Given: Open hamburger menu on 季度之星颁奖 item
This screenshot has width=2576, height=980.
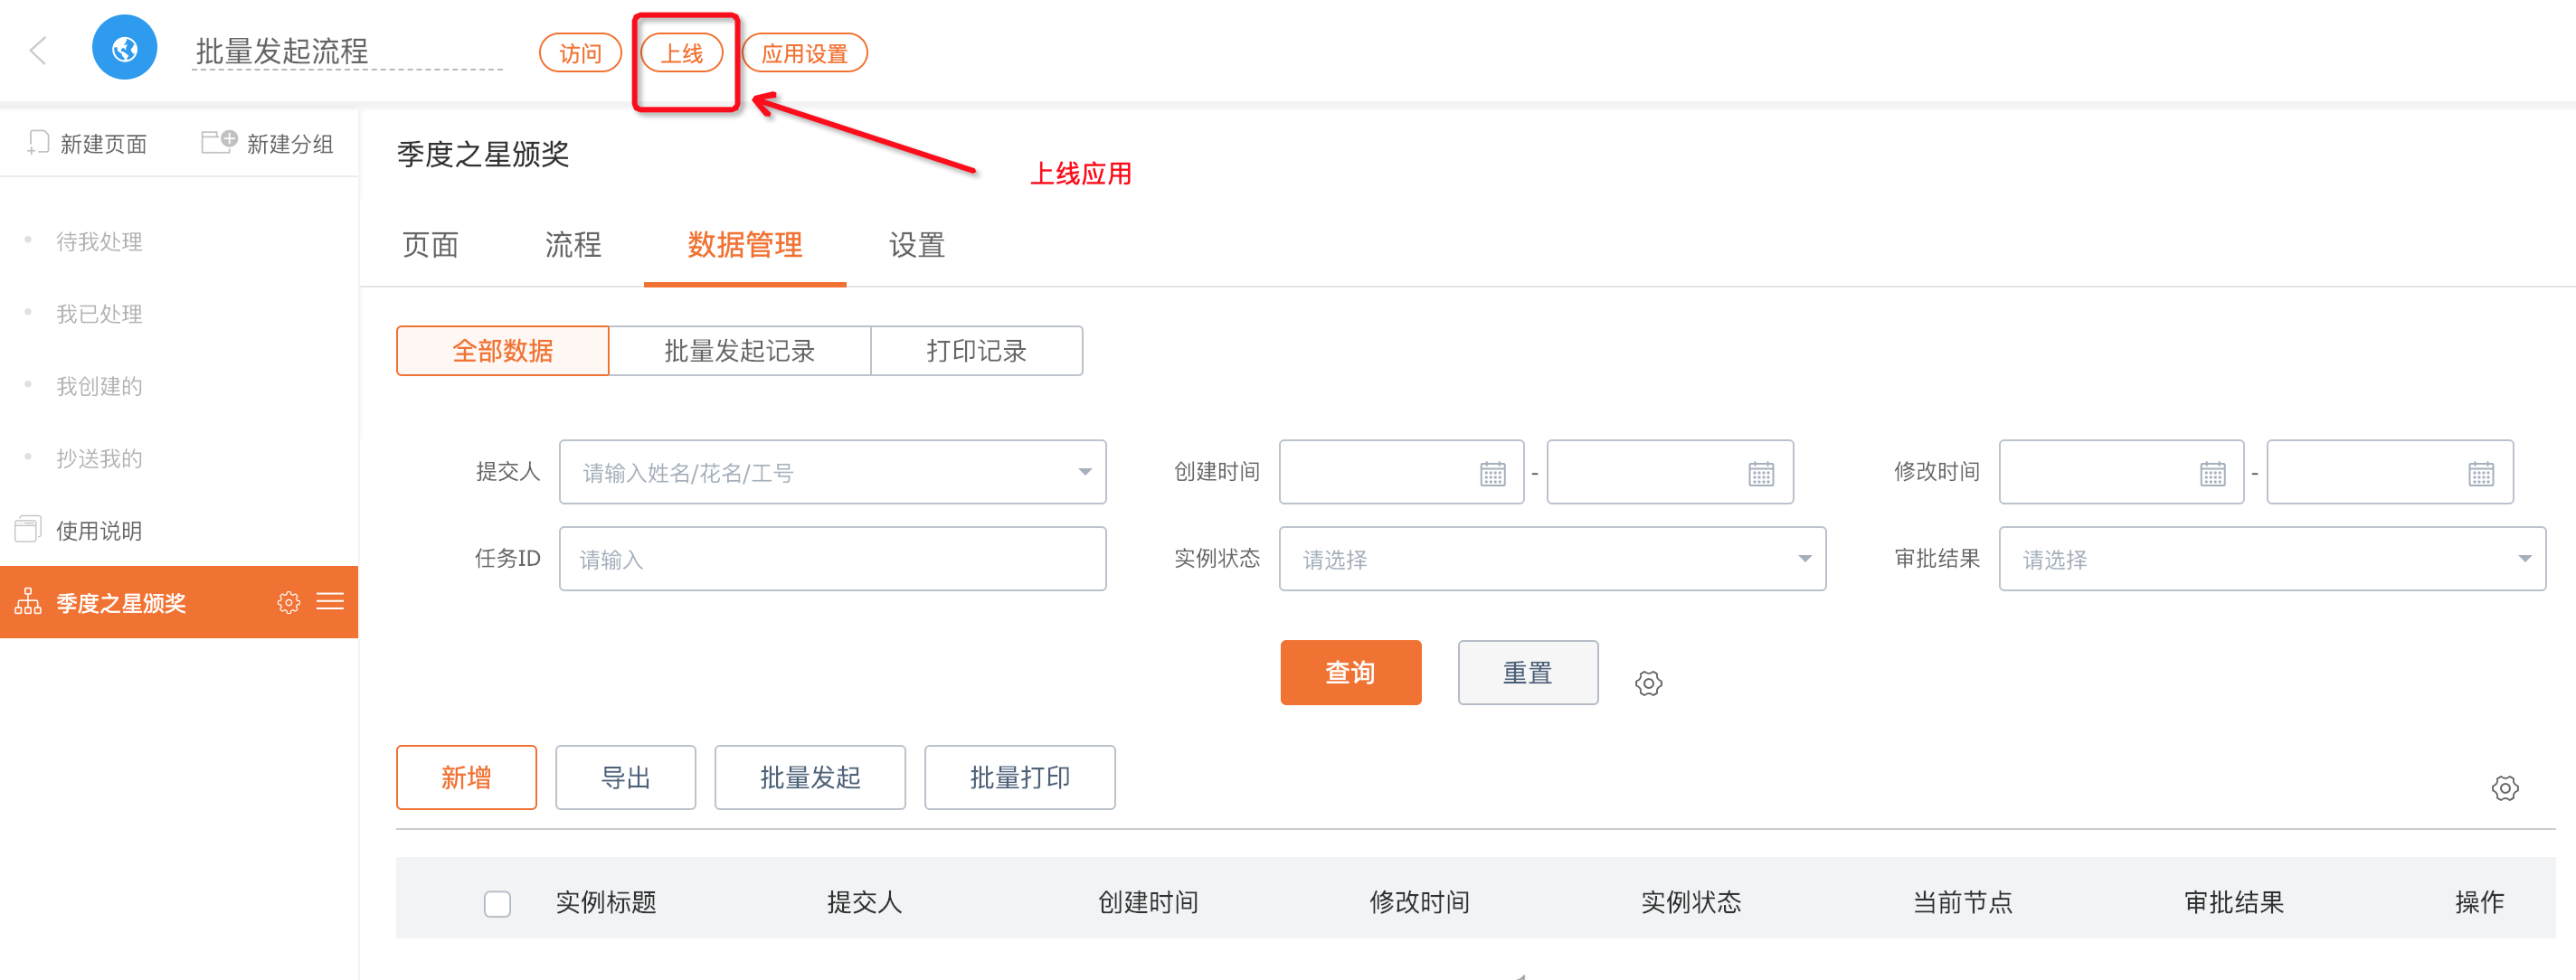Looking at the screenshot, I should (x=330, y=601).
